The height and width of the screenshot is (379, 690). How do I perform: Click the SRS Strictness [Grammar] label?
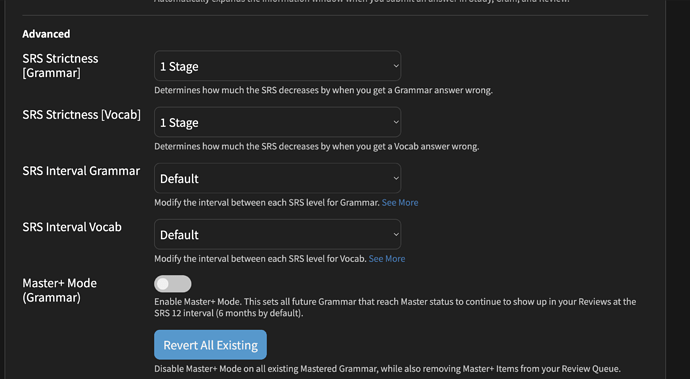click(x=60, y=66)
